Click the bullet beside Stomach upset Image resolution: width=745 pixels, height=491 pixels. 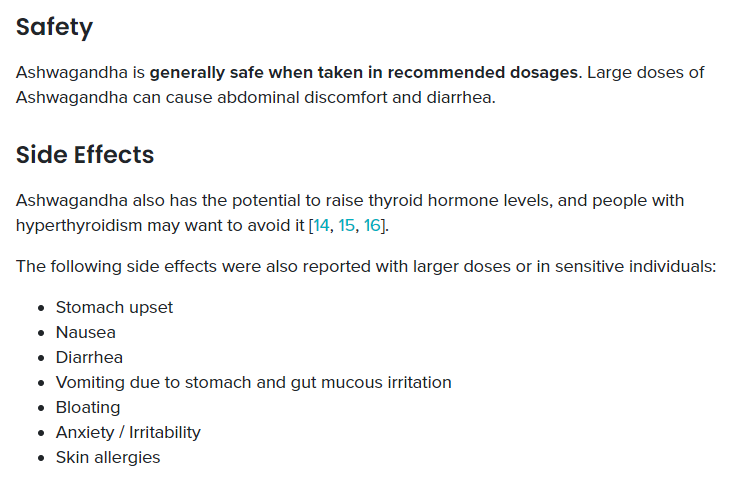pyautogui.click(x=41, y=308)
